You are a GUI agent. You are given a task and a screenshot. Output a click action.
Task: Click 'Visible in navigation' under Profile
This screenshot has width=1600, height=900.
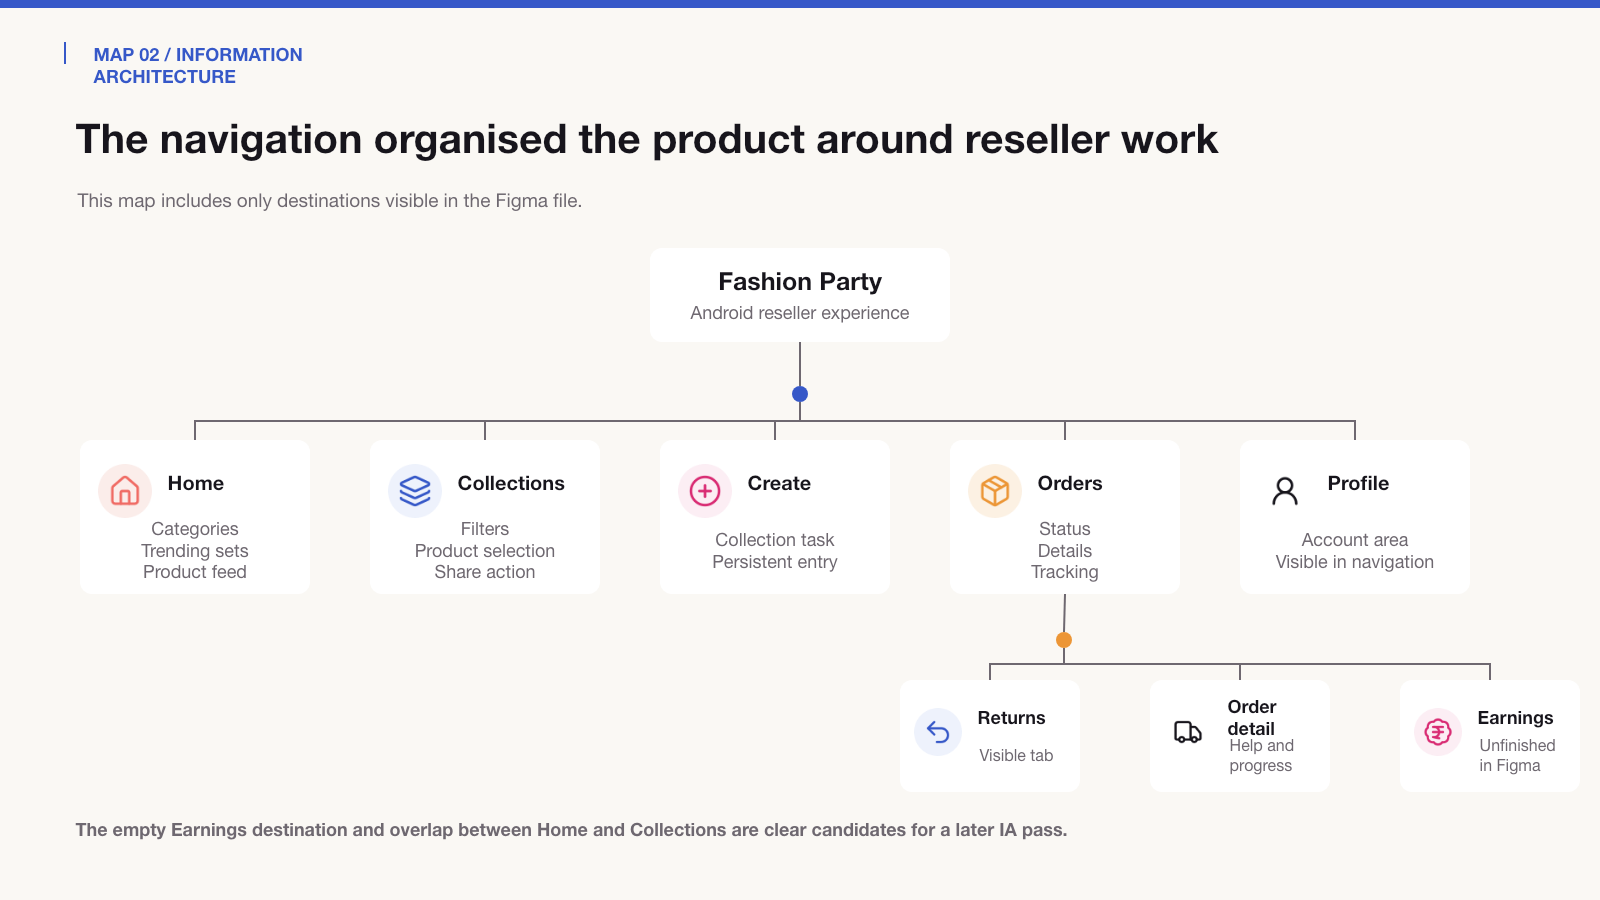click(x=1355, y=562)
